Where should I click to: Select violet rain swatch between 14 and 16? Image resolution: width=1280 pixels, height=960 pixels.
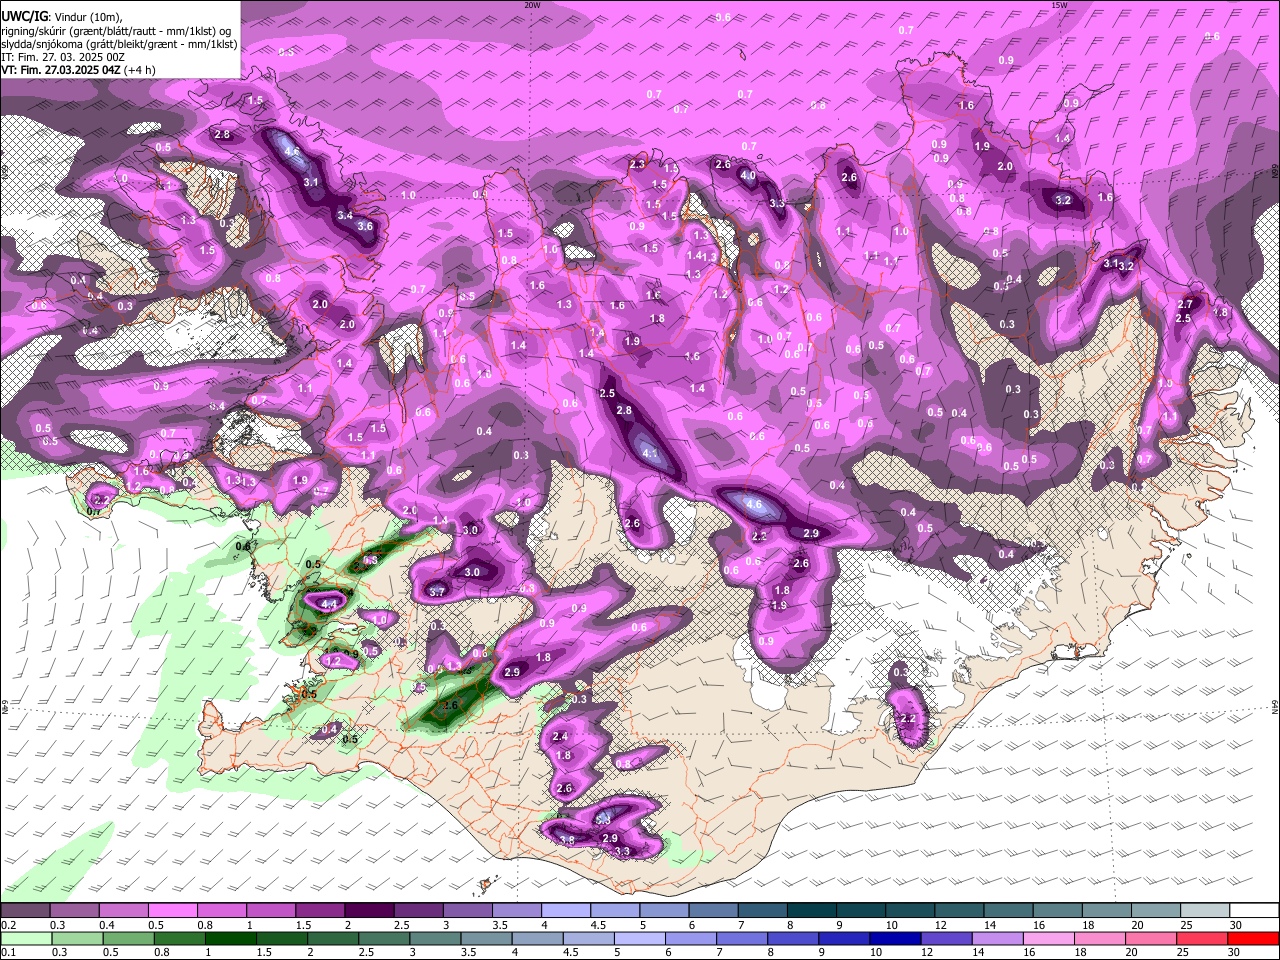tap(996, 939)
